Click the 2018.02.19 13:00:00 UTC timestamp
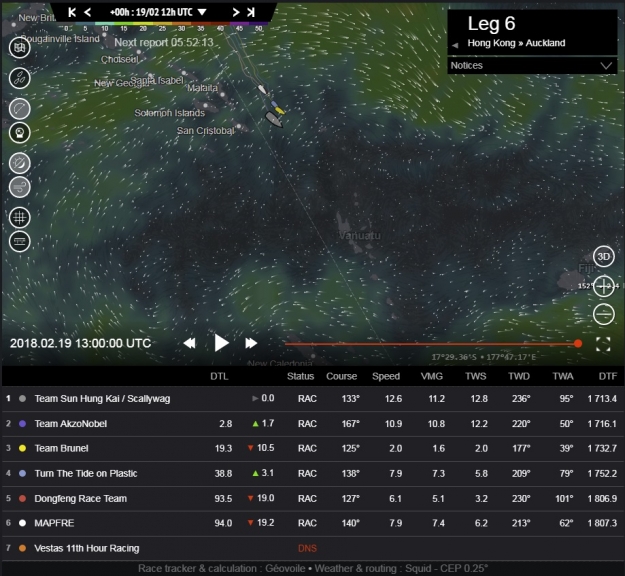The height and width of the screenshot is (576, 625). (81, 343)
